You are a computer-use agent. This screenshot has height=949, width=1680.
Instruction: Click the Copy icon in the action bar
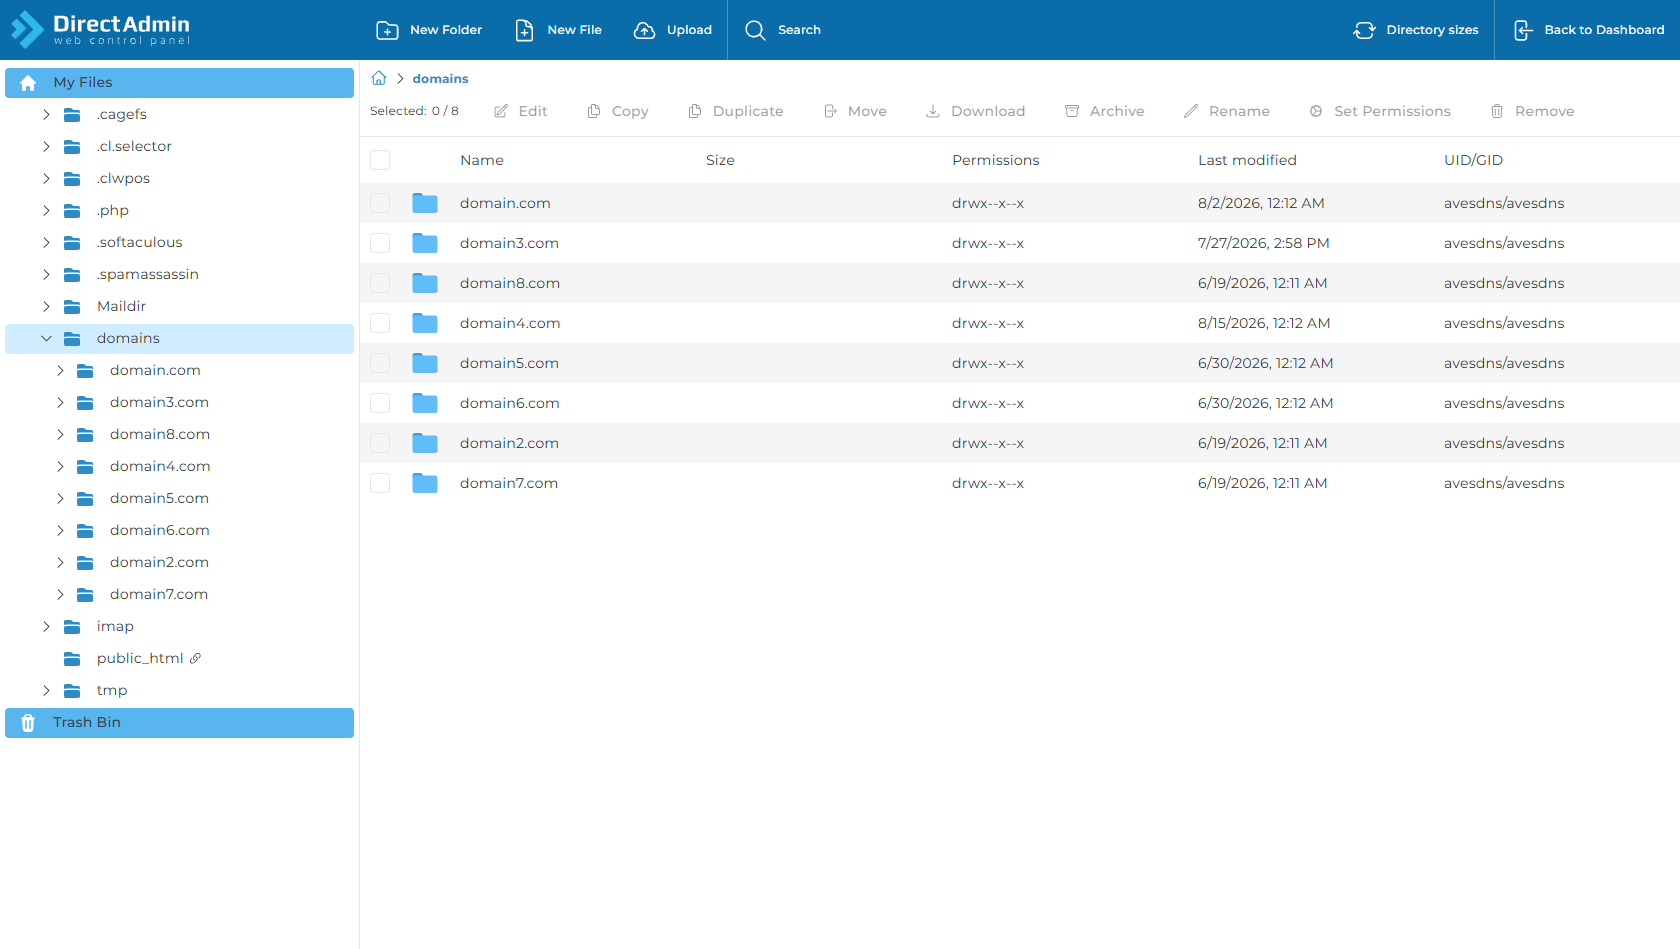[x=594, y=111]
